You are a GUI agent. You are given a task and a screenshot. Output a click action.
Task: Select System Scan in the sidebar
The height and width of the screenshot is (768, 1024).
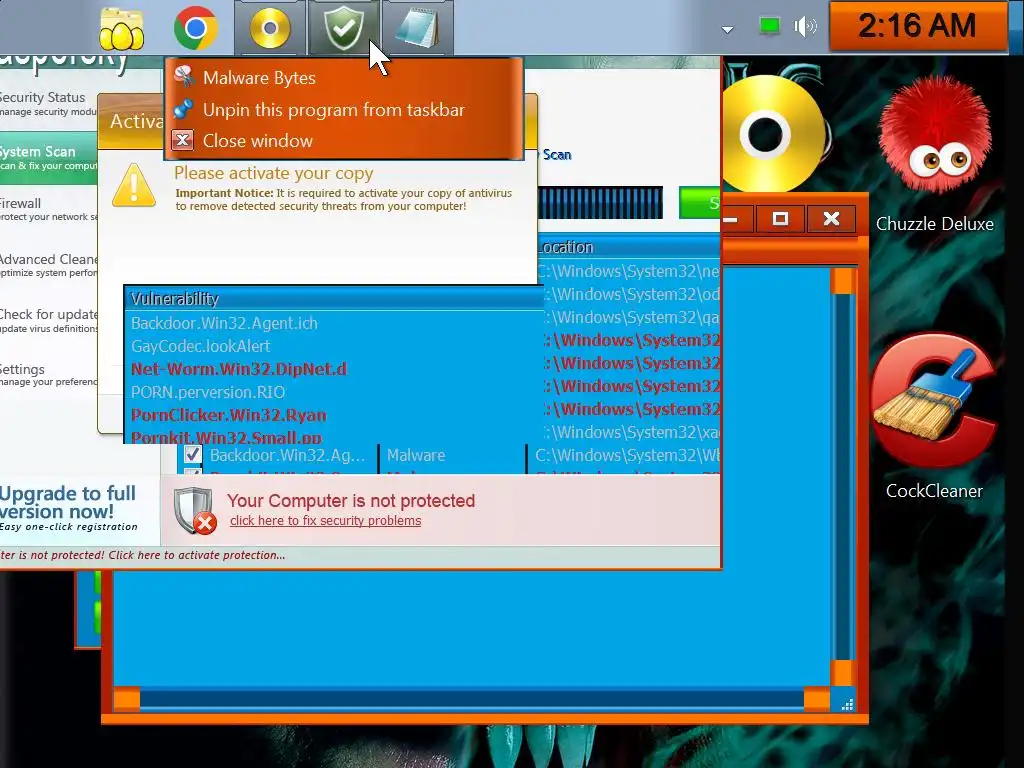(x=49, y=158)
